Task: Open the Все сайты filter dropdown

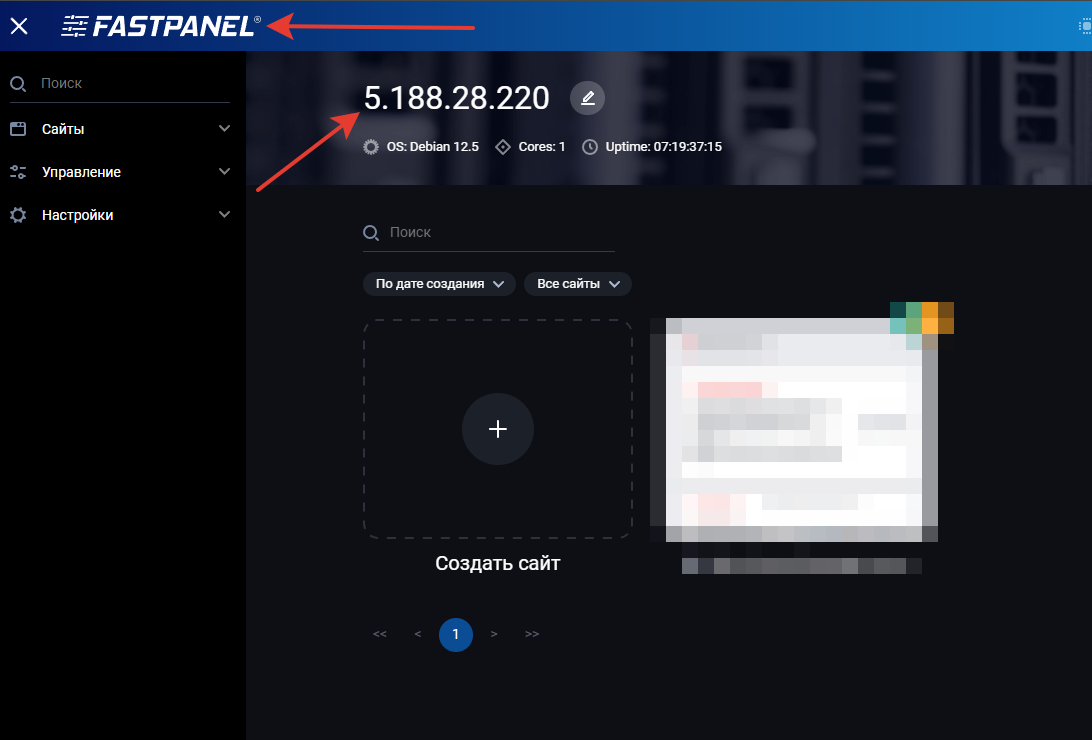Action: pos(578,284)
